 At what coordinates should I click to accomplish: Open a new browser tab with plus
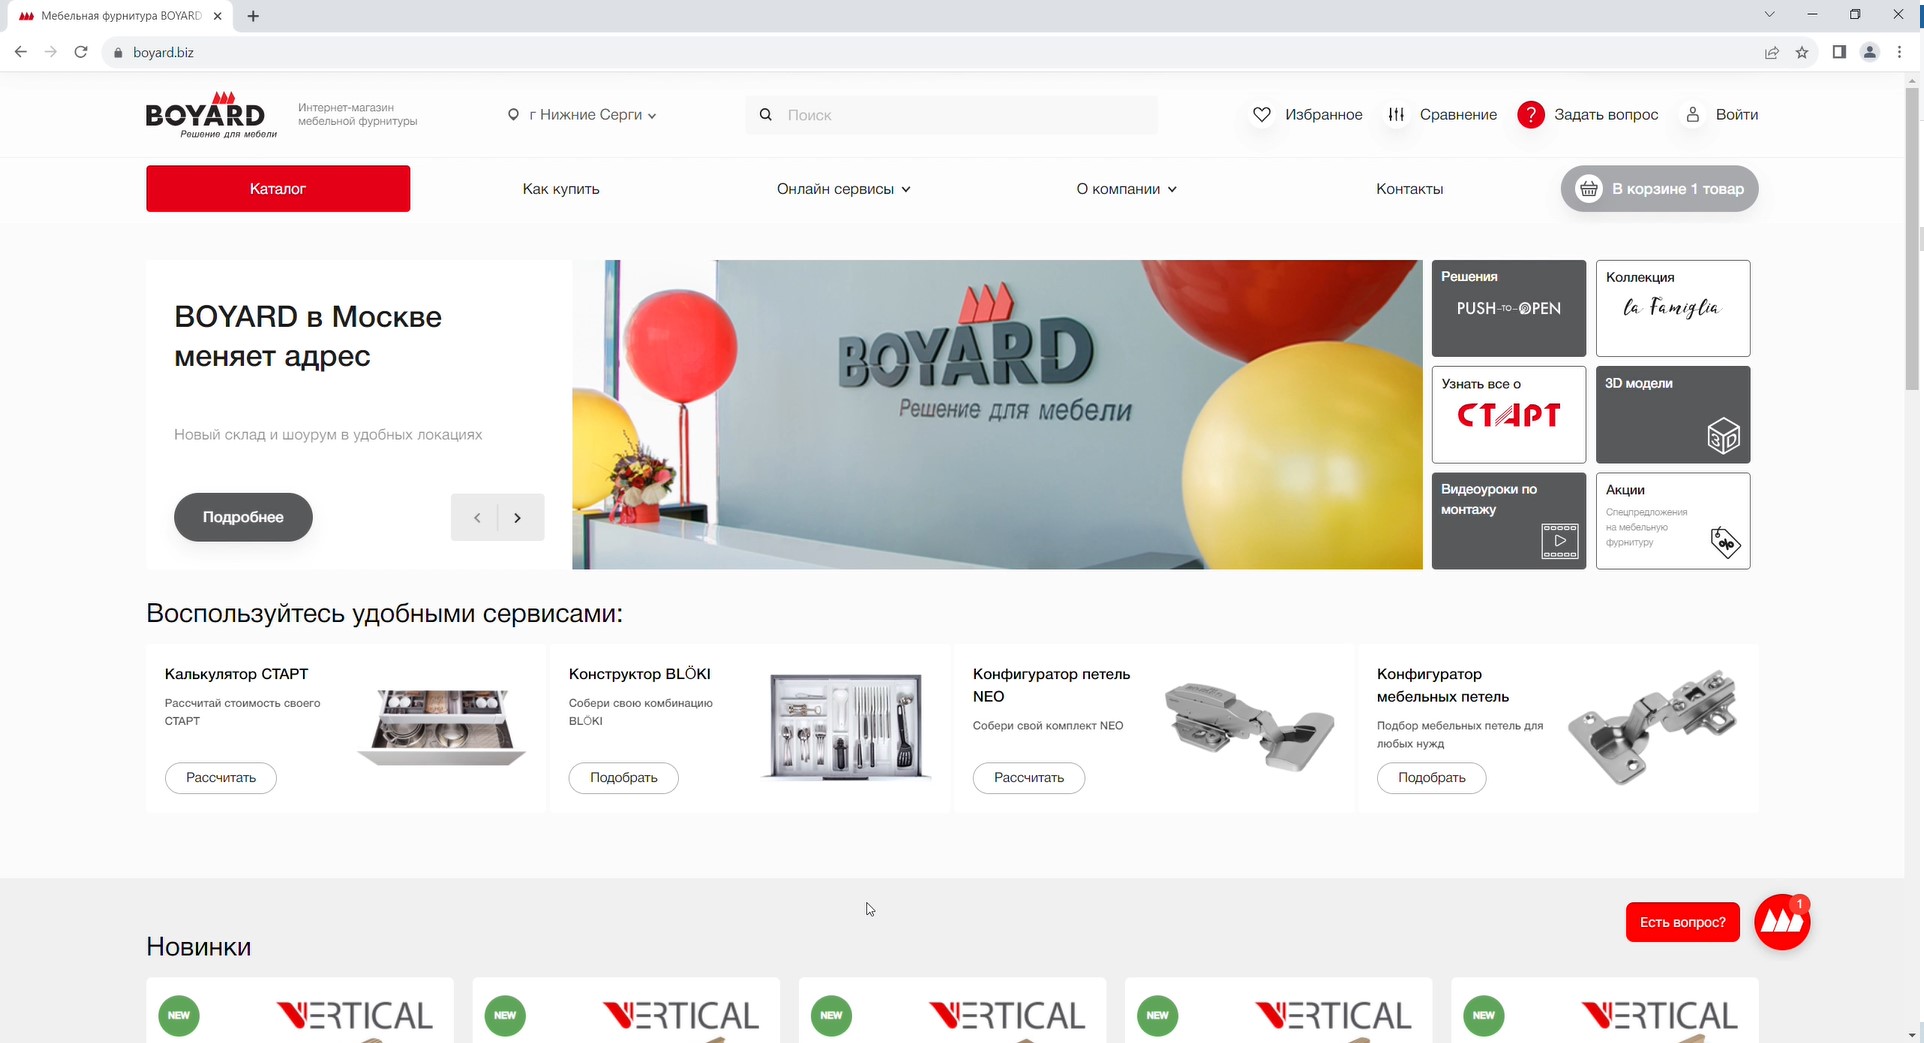click(x=253, y=16)
